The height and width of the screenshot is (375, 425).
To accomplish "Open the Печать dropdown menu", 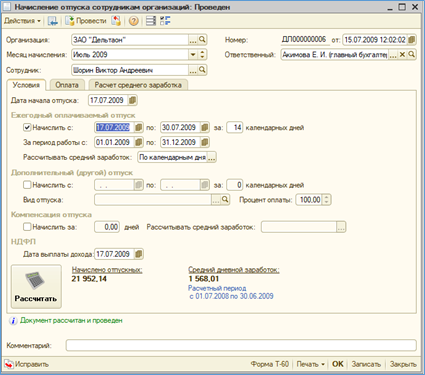I will pyautogui.click(x=311, y=364).
